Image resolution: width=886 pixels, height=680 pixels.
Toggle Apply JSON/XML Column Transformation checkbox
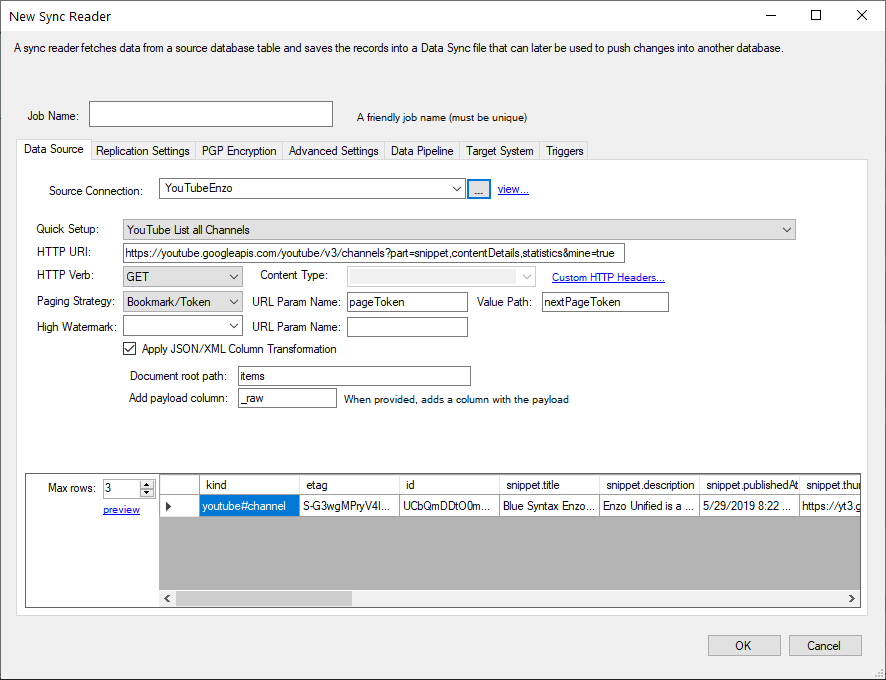129,349
